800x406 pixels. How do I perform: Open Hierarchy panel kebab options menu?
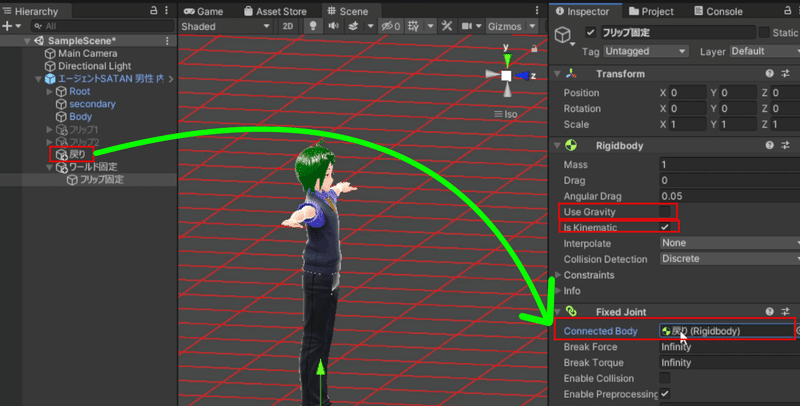pos(167,11)
